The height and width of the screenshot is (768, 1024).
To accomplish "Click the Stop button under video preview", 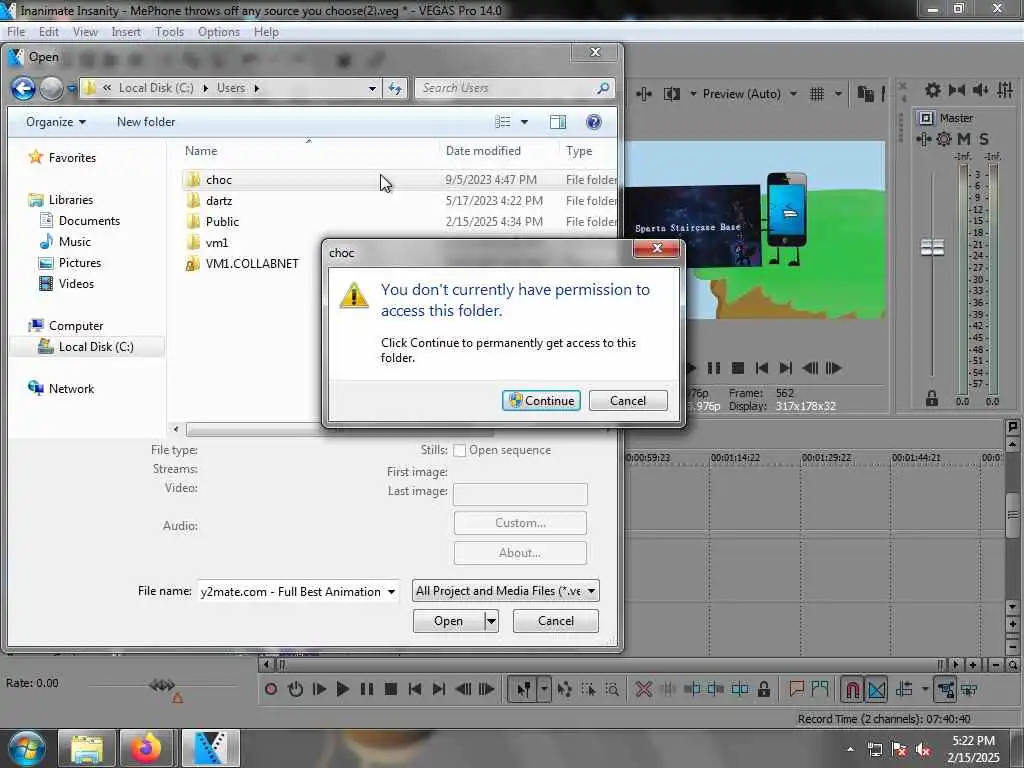I will point(738,368).
